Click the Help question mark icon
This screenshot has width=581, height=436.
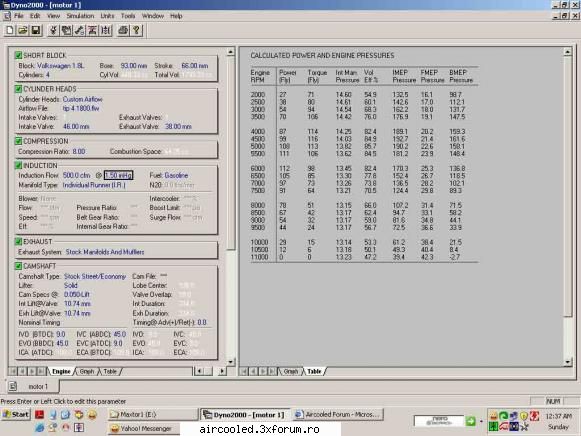pos(136,30)
